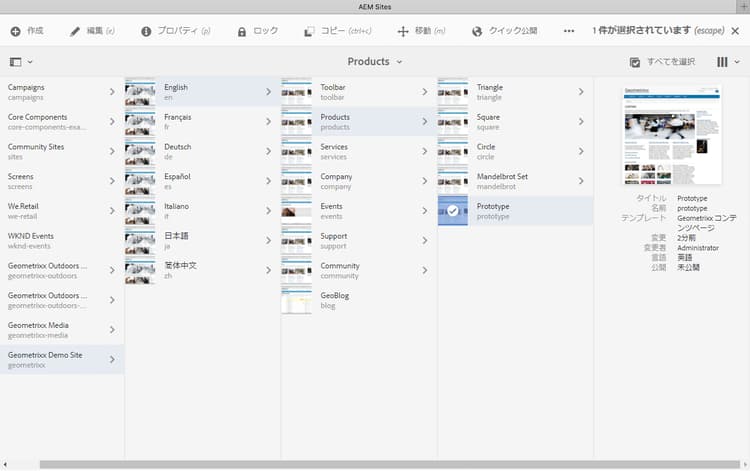Select the Español page thumbnail
The width and height of the screenshot is (750, 471).
[140, 181]
